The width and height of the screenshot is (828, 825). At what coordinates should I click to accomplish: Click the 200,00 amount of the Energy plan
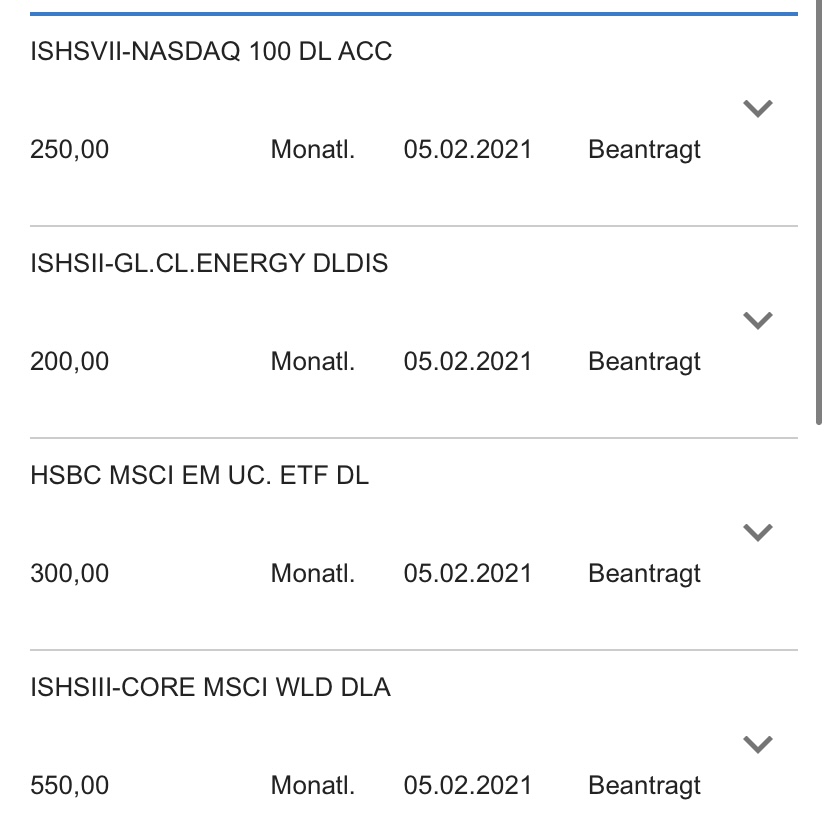[x=70, y=362]
